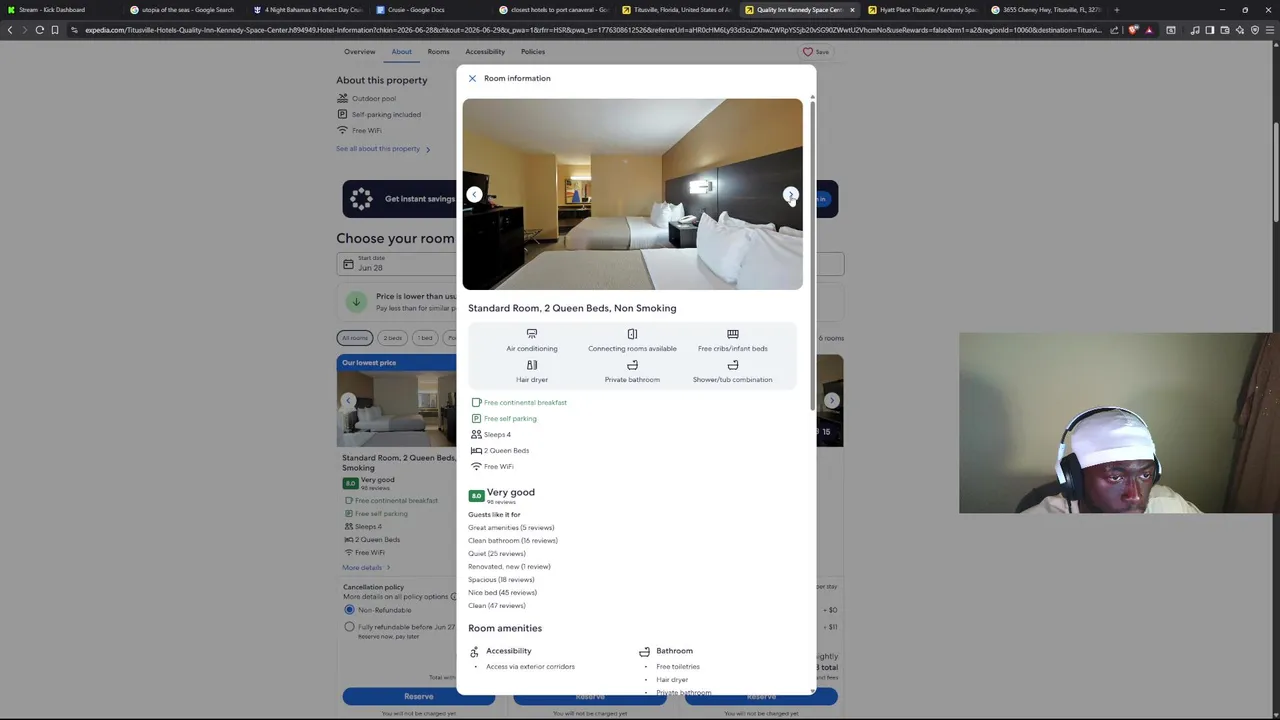Viewport: 1280px width, 720px height.
Task: Show previous room photo in dialog
Action: pos(474,195)
